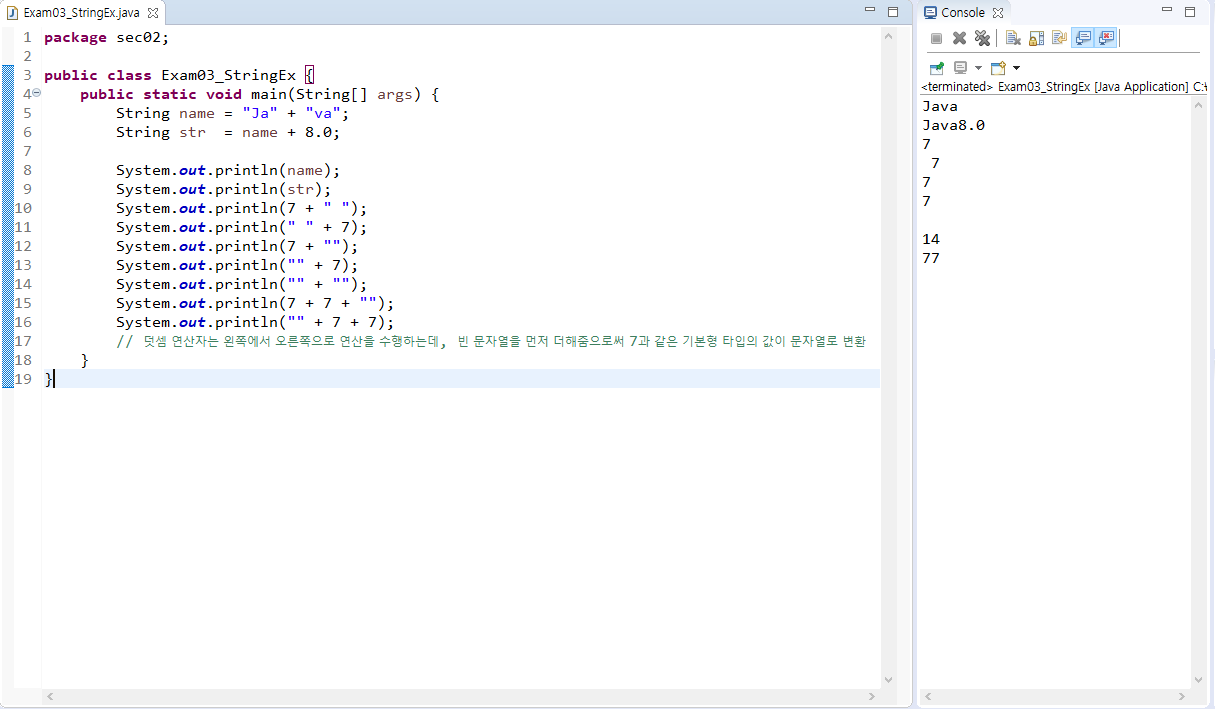Click the editor horizontal scrollbar left arrow

pos(50,695)
